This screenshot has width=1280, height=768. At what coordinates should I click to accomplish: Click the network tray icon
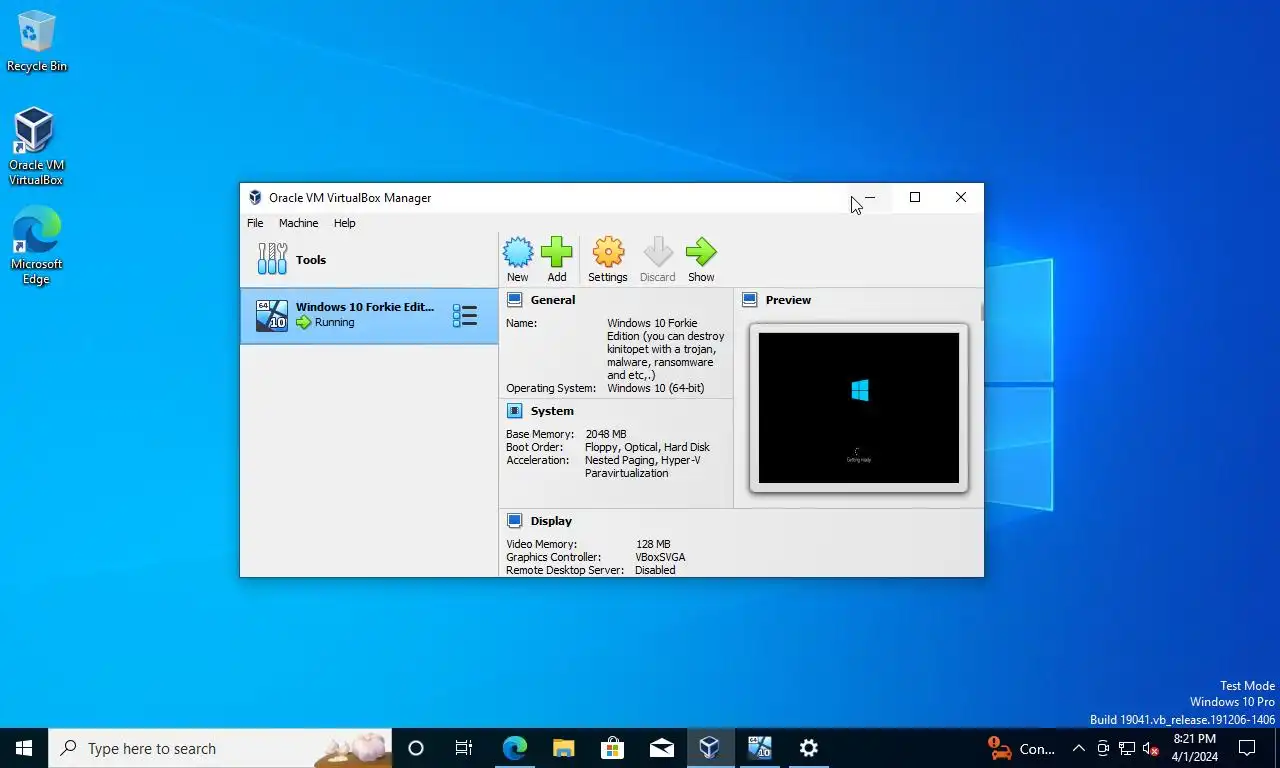(x=1127, y=748)
